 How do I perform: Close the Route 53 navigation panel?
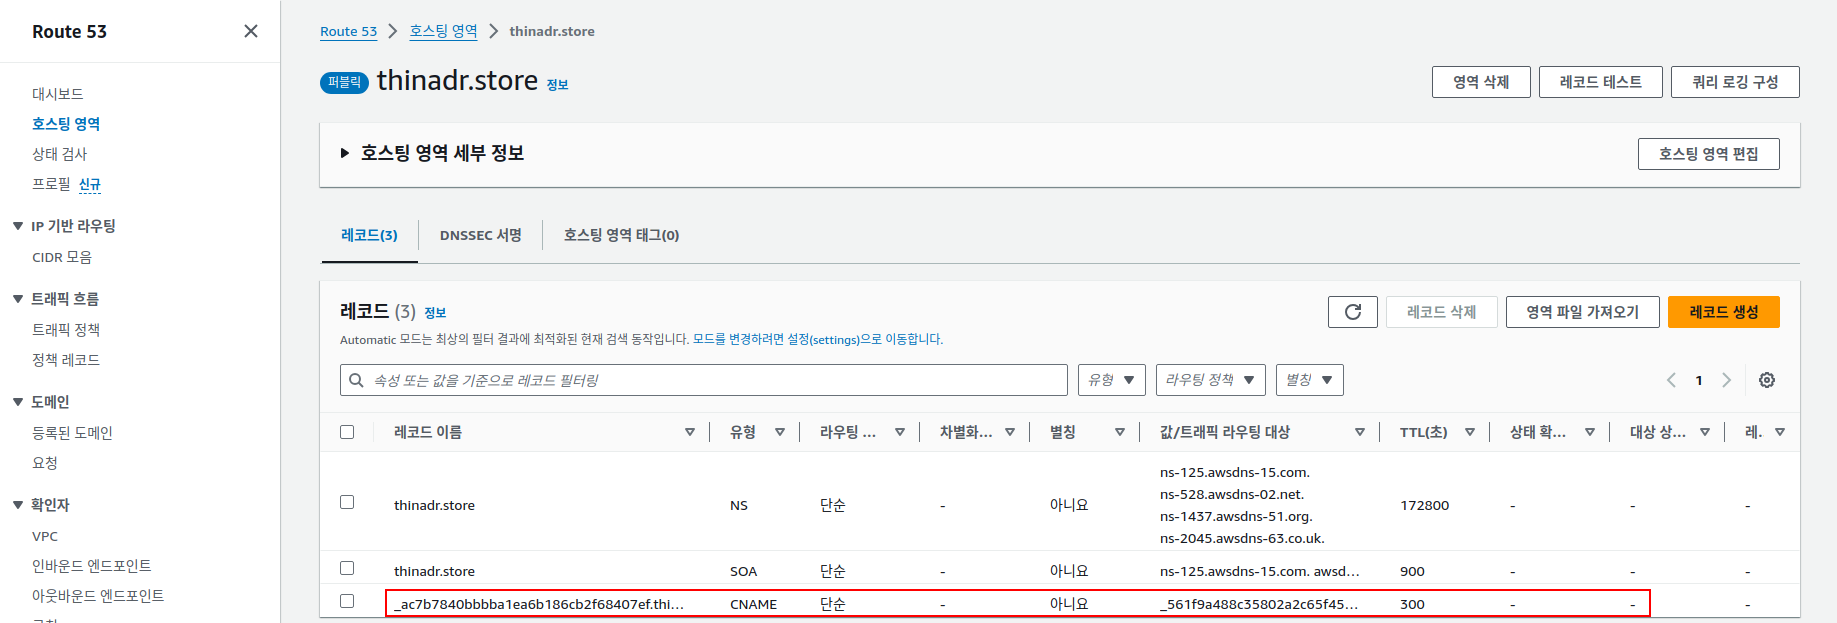pyautogui.click(x=251, y=31)
